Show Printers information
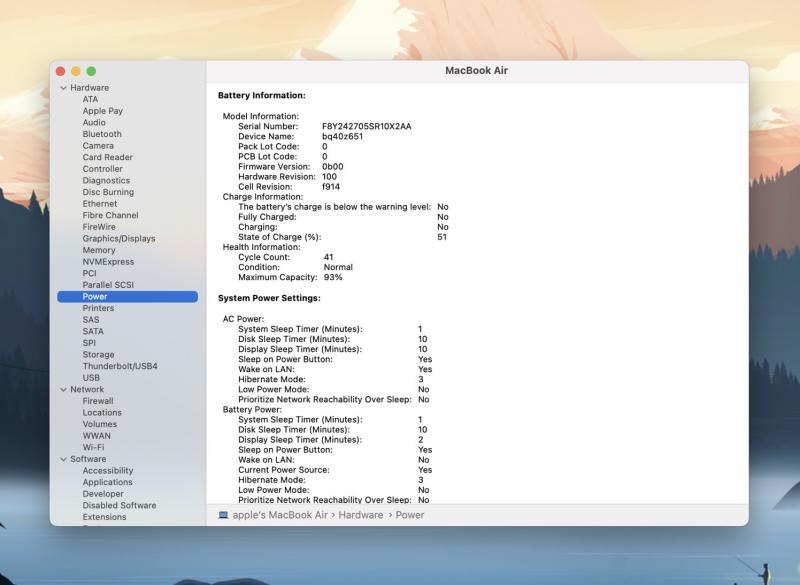The height and width of the screenshot is (585, 800). coord(98,309)
